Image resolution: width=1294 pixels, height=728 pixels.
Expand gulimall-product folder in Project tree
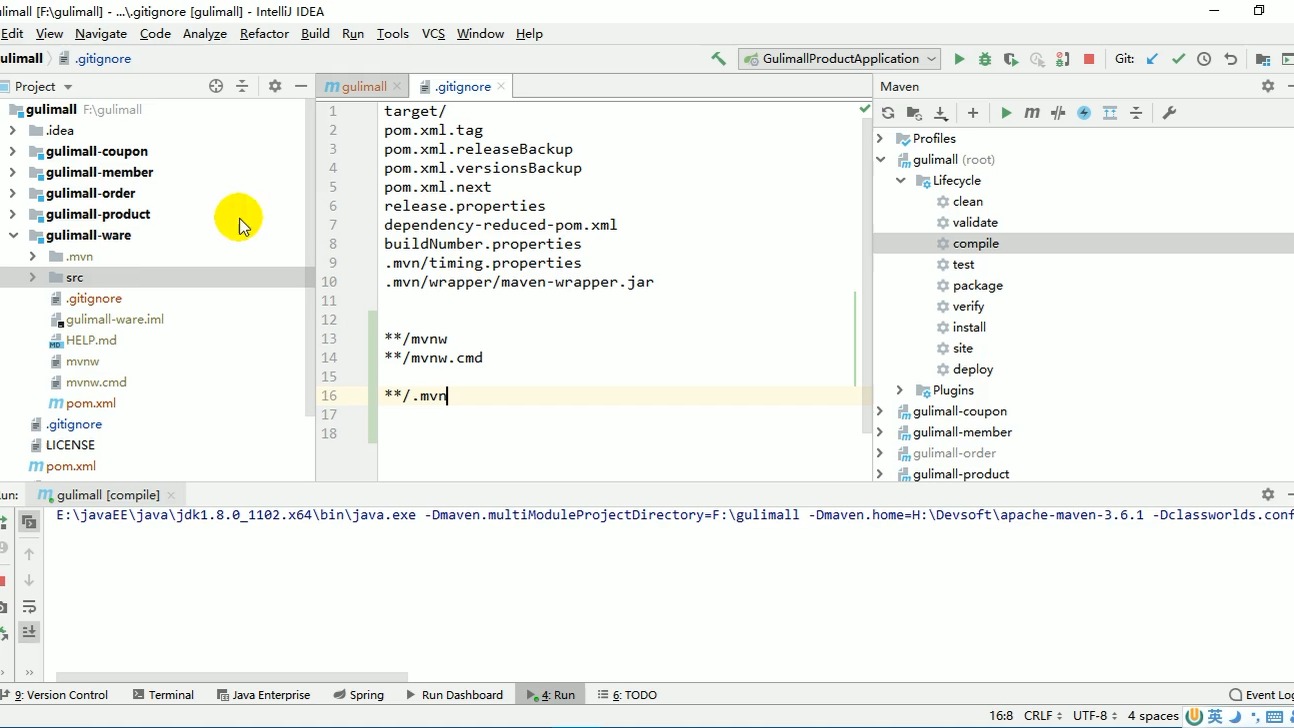coord(12,214)
